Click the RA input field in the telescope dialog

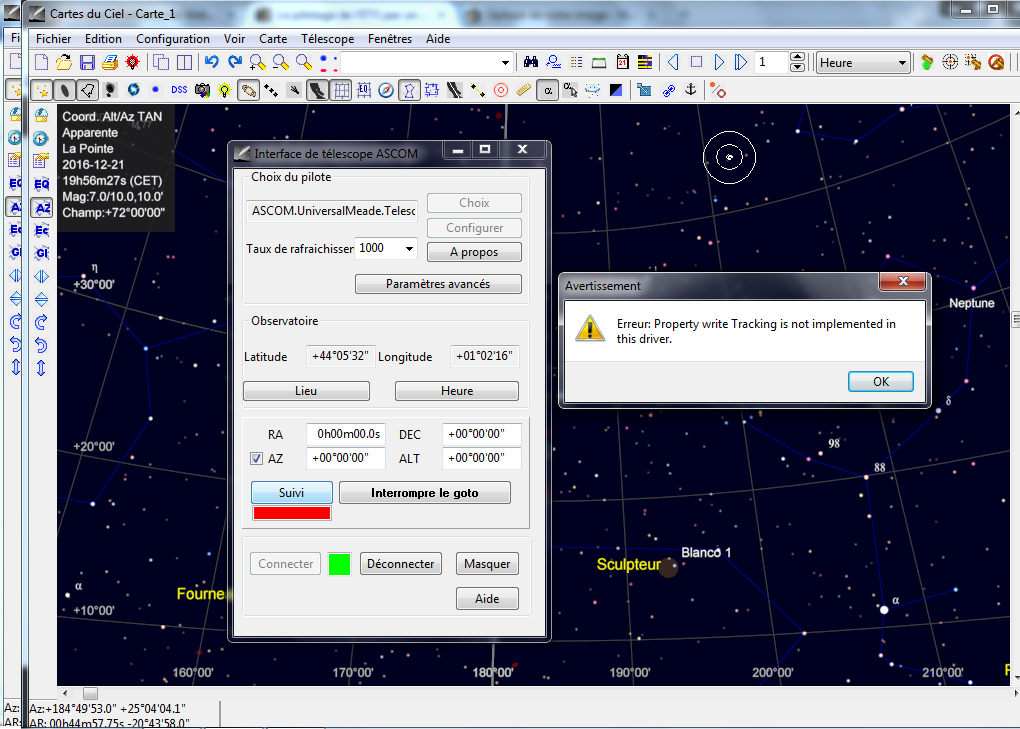coord(345,434)
